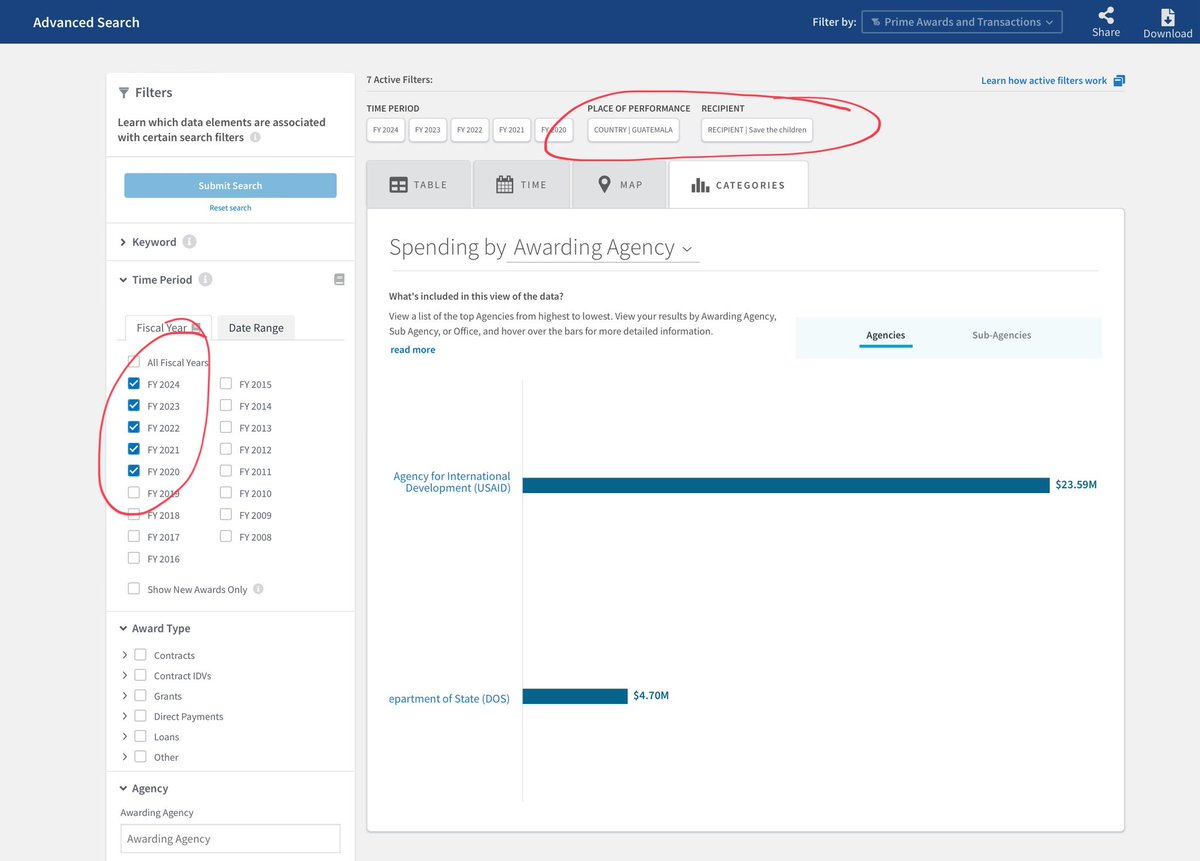Click the Reset search link
This screenshot has width=1200, height=861.
(230, 208)
